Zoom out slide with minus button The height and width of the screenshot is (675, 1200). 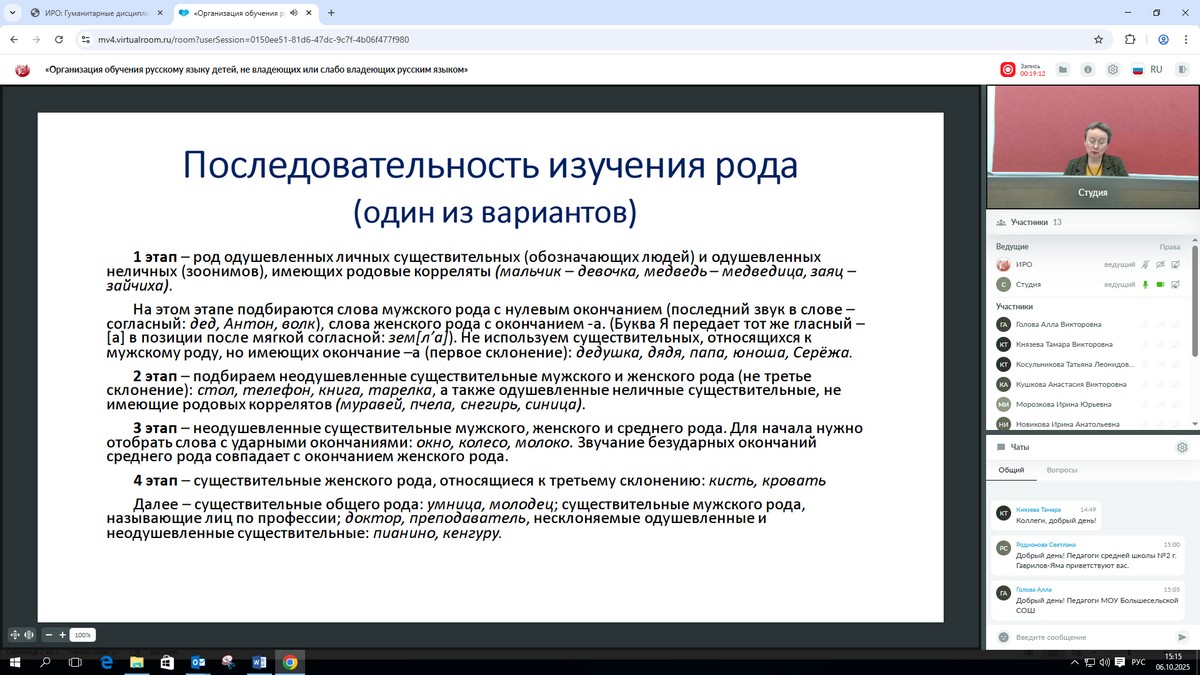(x=48, y=635)
